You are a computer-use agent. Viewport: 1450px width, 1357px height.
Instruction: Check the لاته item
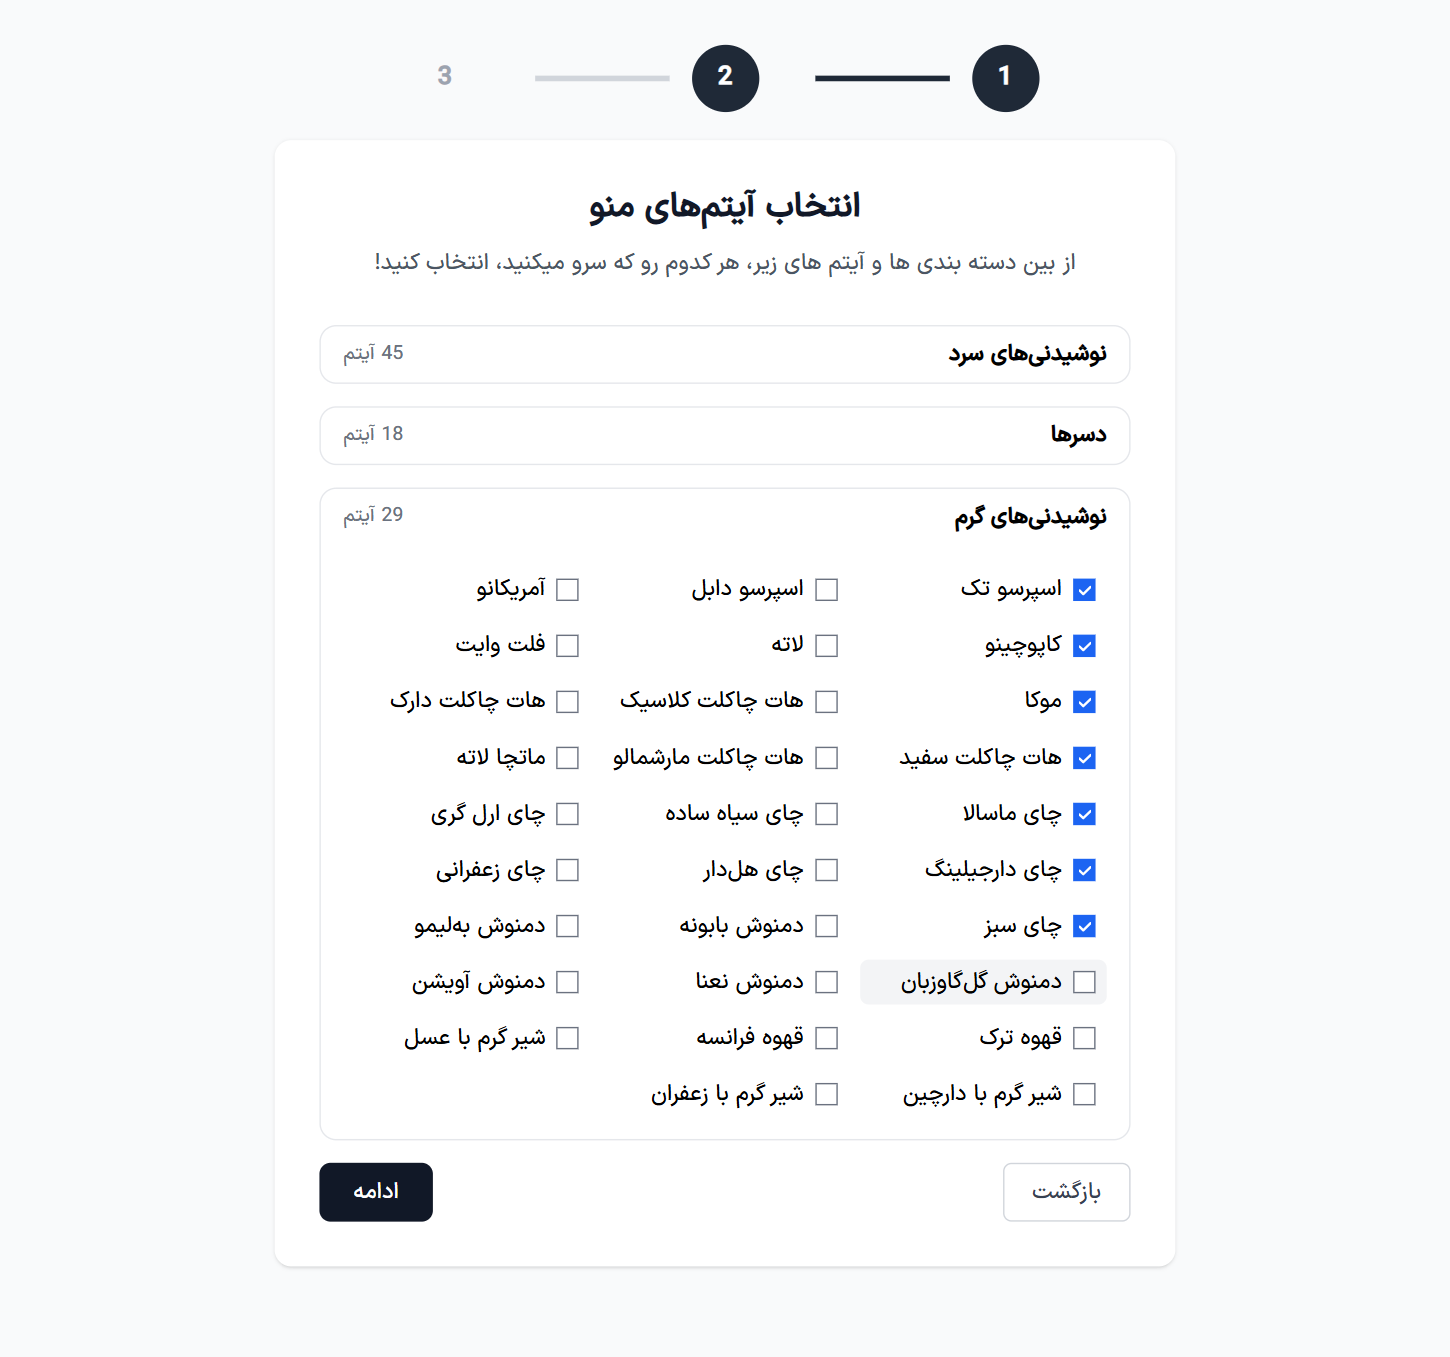(827, 645)
